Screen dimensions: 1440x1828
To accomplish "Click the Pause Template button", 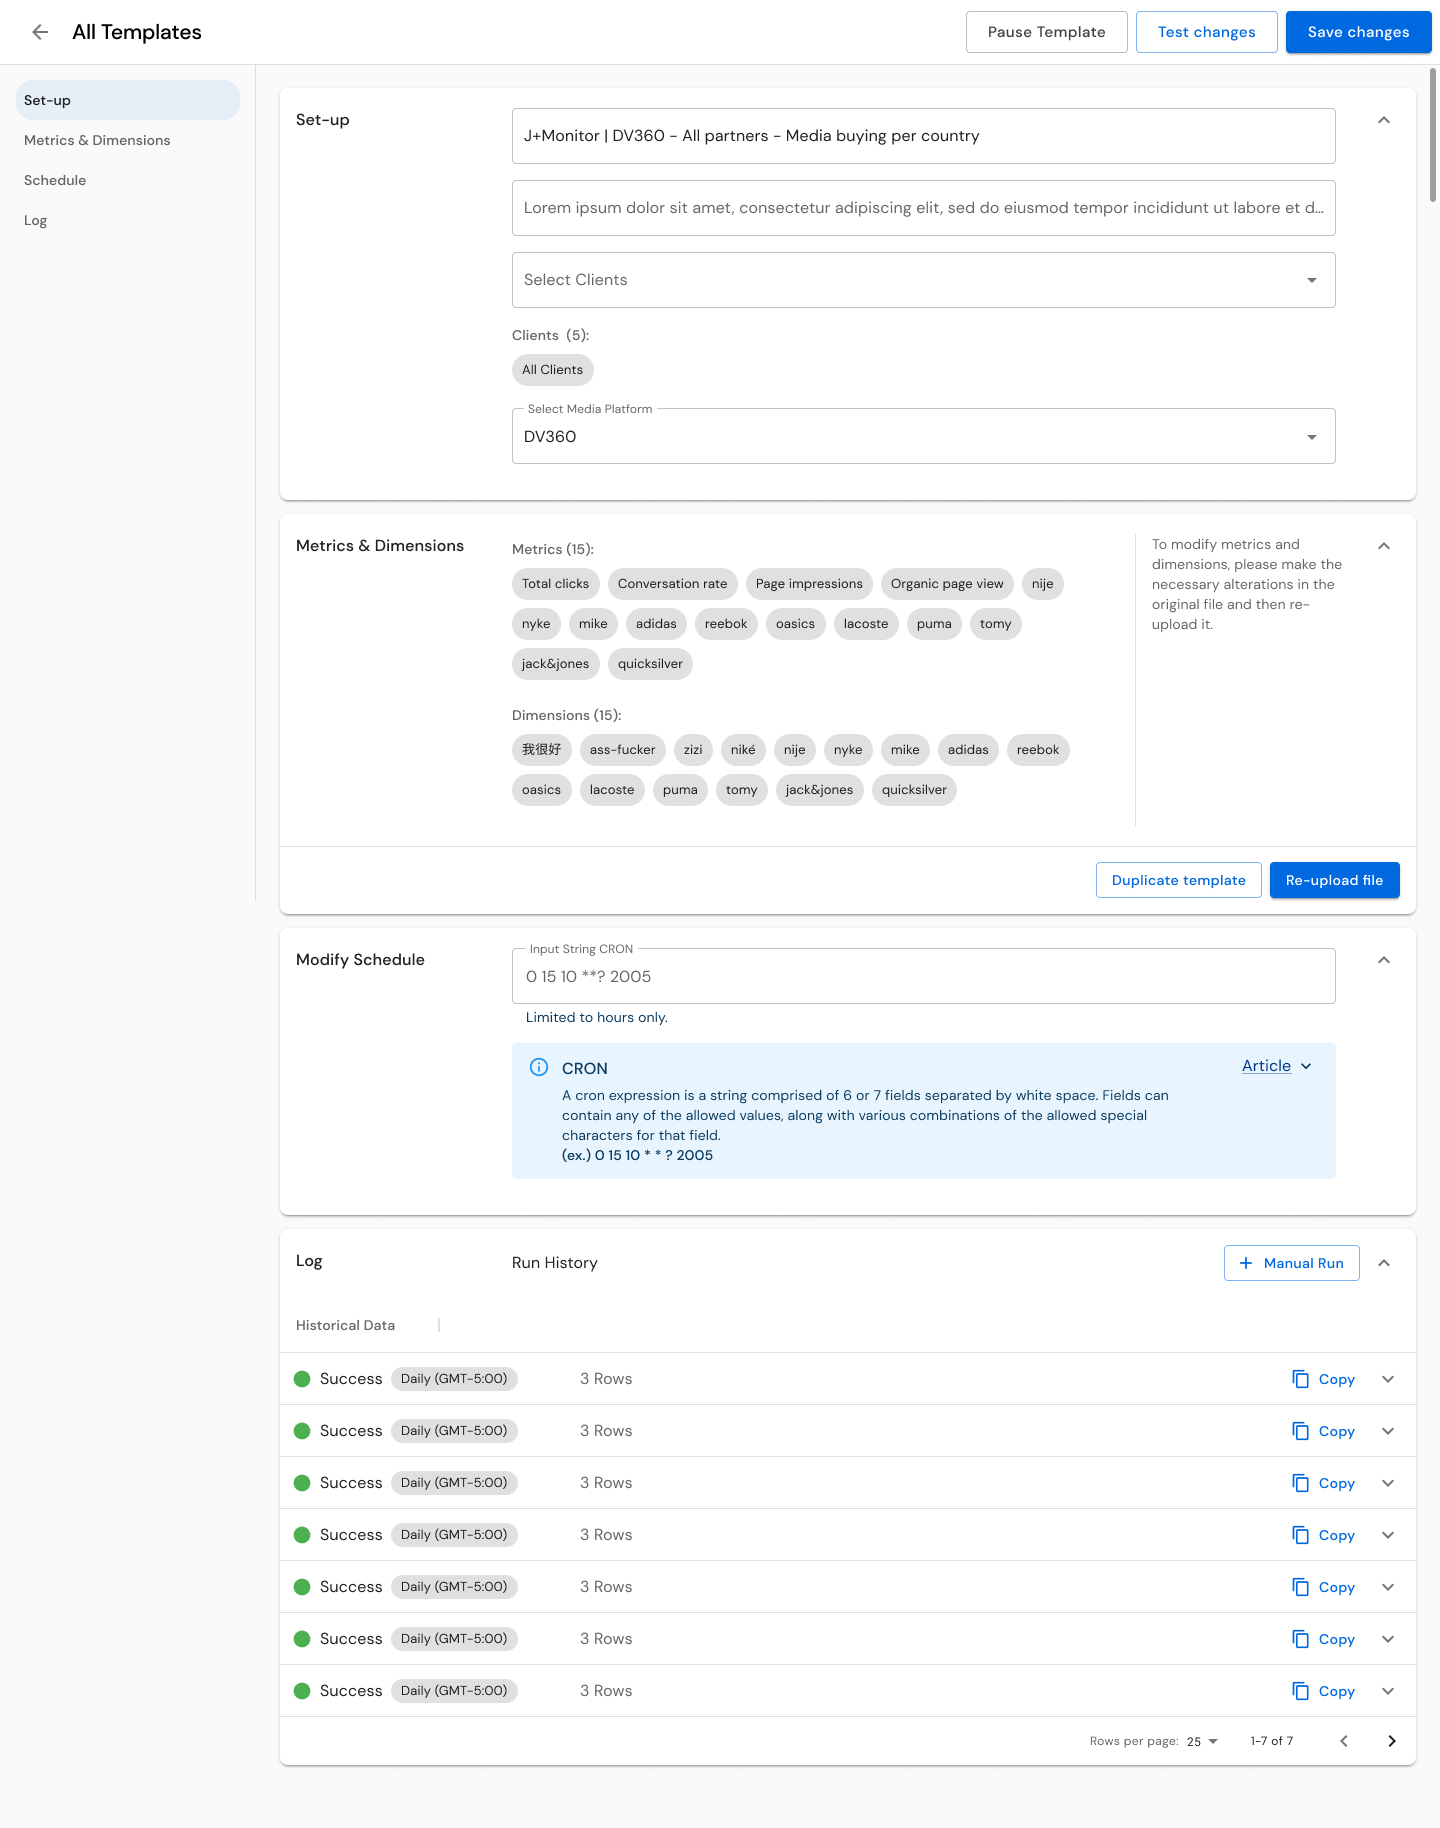I will coord(1047,32).
